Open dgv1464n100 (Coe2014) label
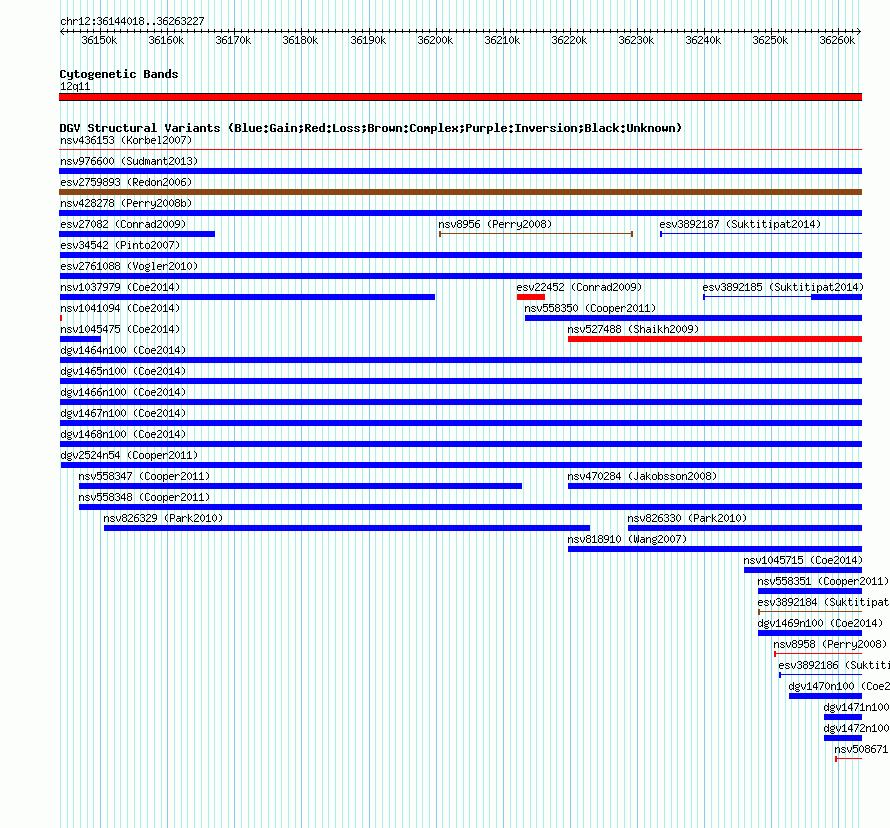The width and height of the screenshot is (890, 828). [123, 350]
